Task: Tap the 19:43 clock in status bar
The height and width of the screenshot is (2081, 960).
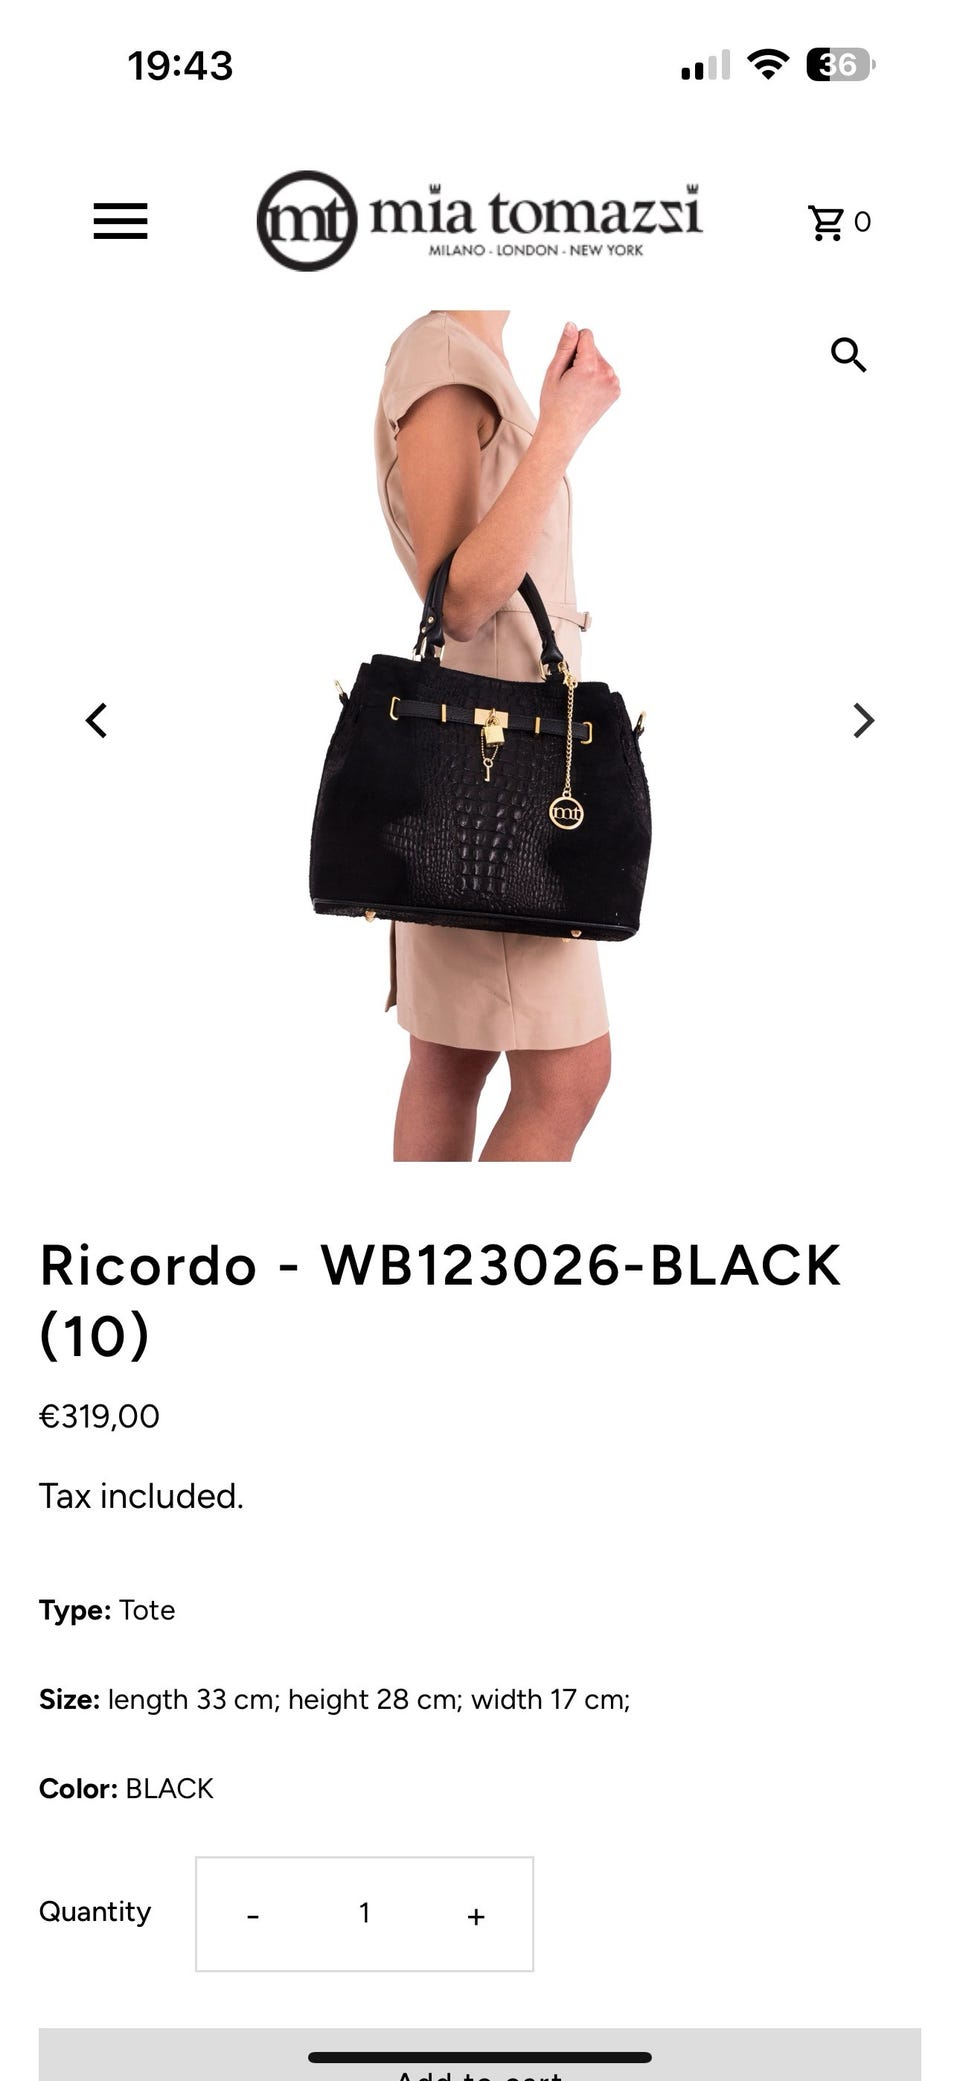Action: pos(180,66)
